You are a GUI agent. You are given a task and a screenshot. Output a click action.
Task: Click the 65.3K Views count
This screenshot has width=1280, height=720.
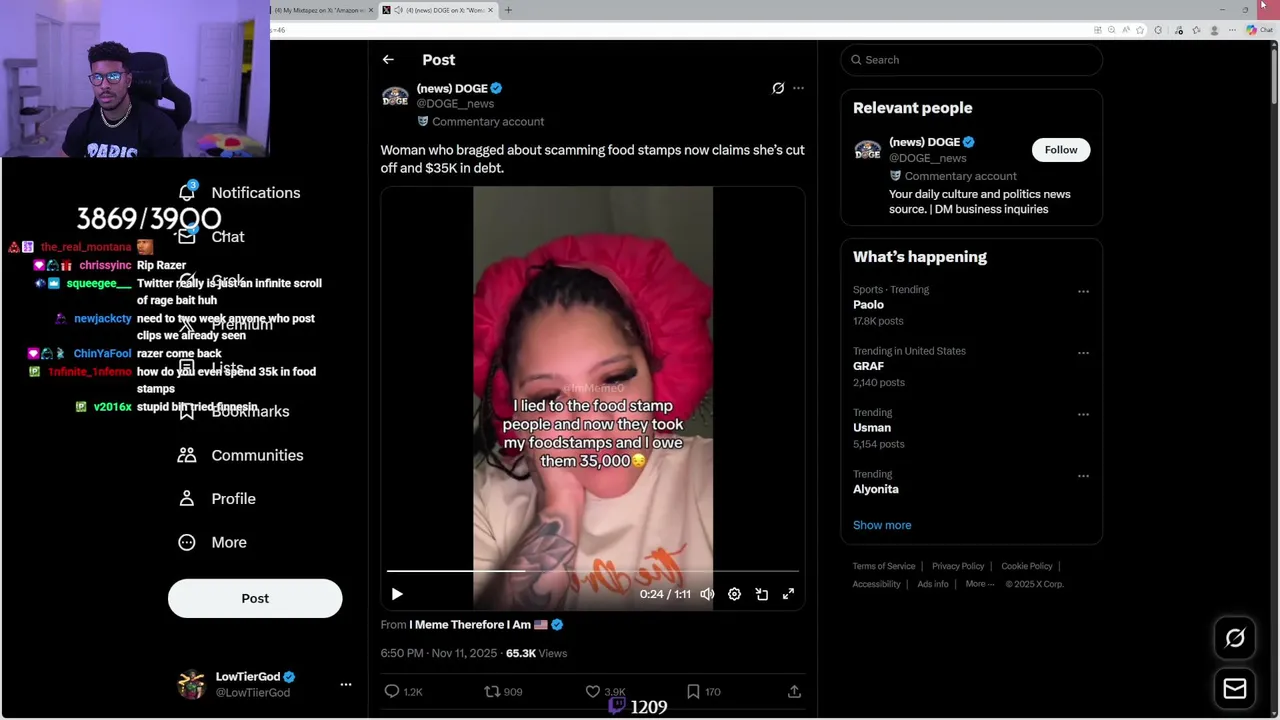tap(536, 653)
